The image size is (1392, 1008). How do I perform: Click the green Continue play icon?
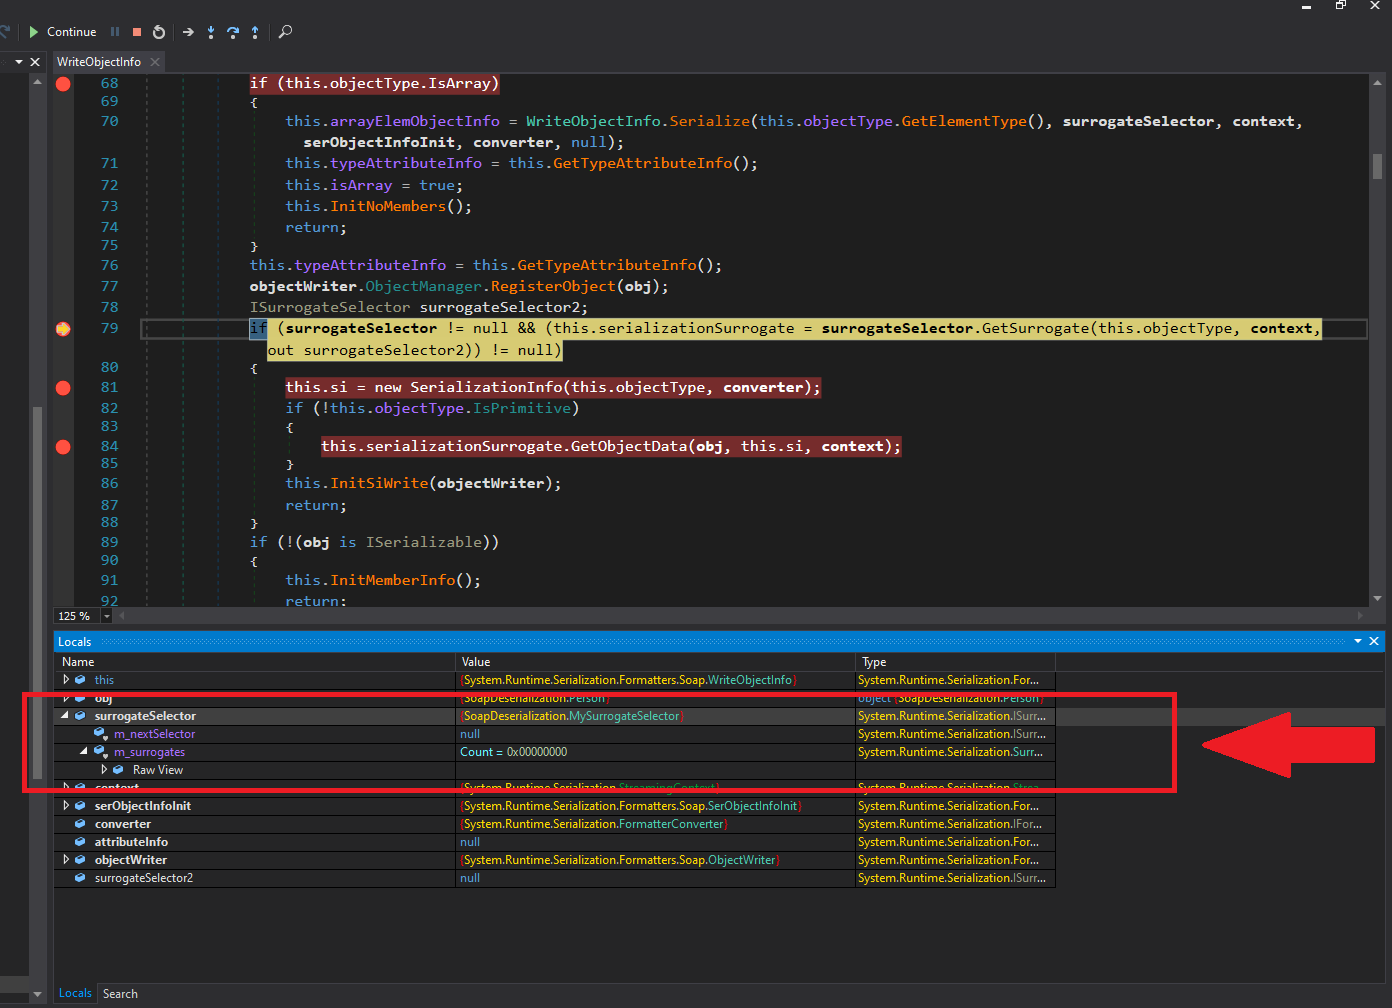33,32
